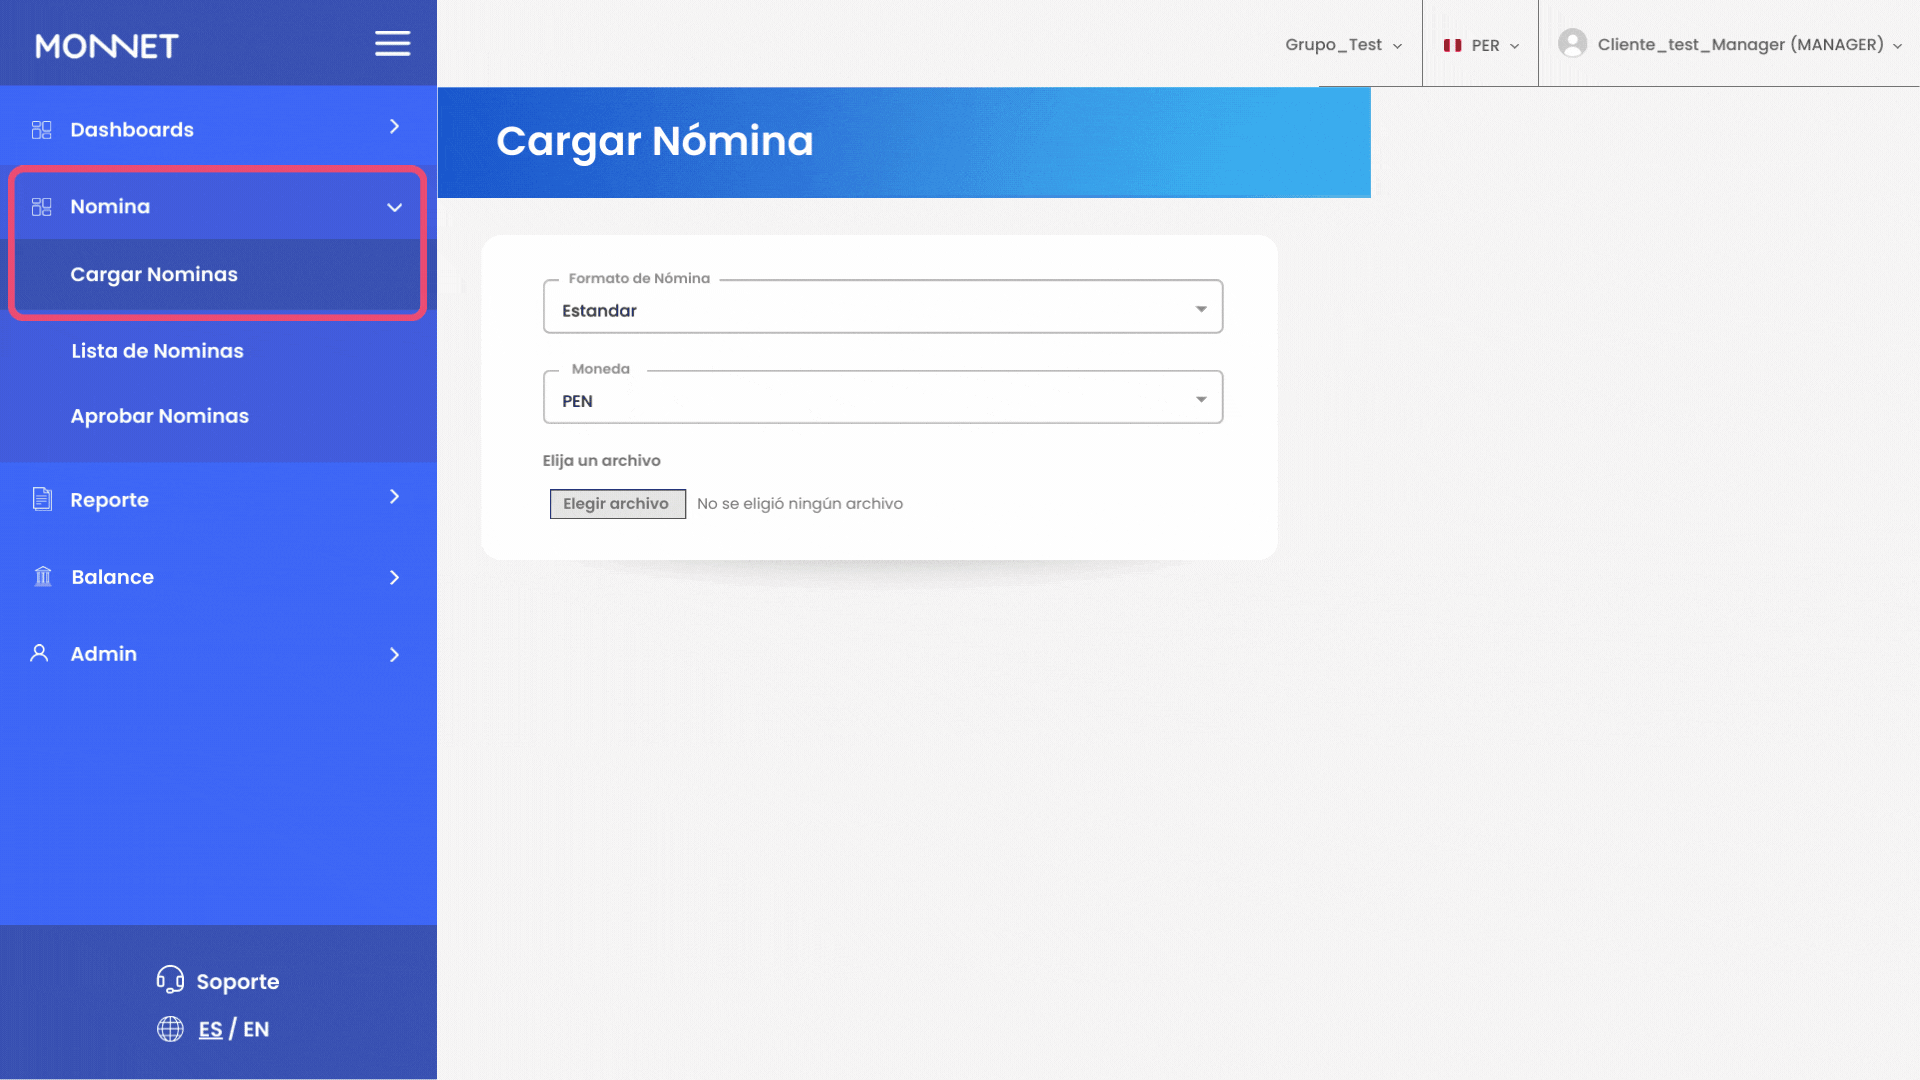Open the PER country selector

[x=1481, y=45]
